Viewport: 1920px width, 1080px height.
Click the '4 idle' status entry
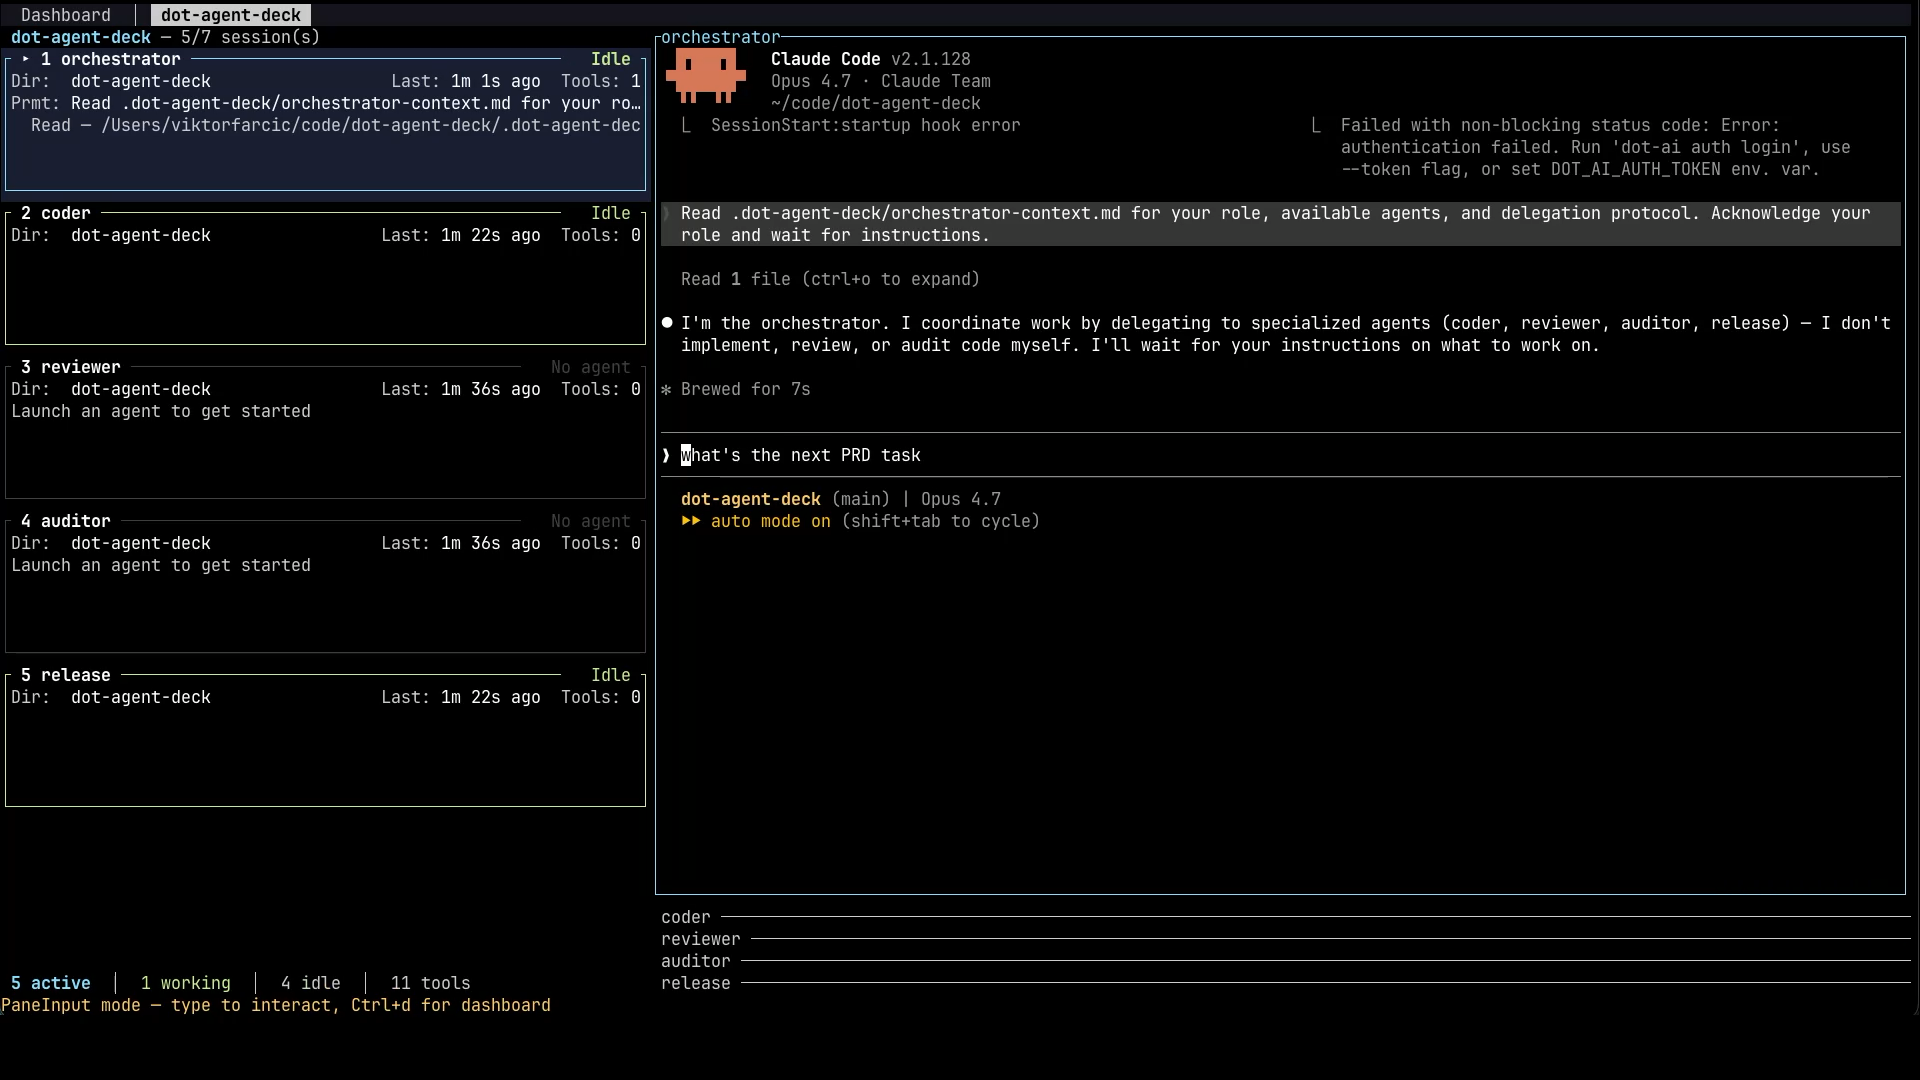[x=311, y=983]
